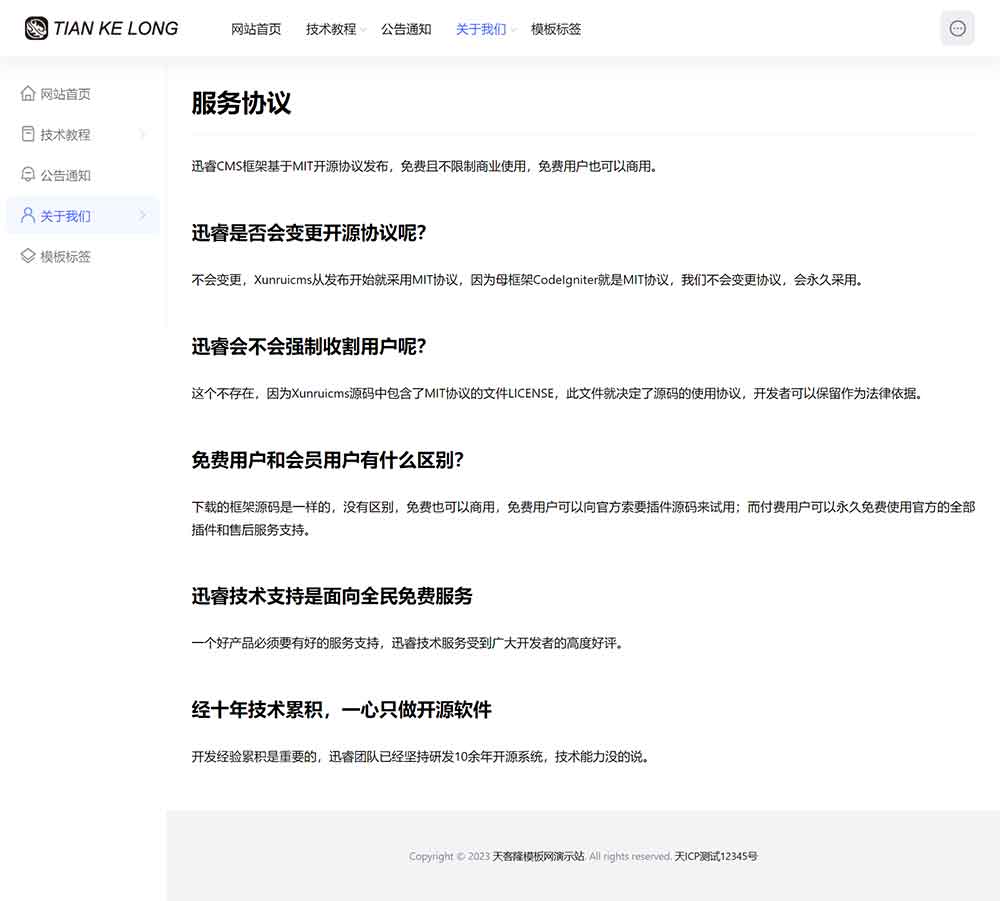This screenshot has height=901, width=1000.
Task: Click the 天ICP测试12345号 footer link
Action: [715, 856]
